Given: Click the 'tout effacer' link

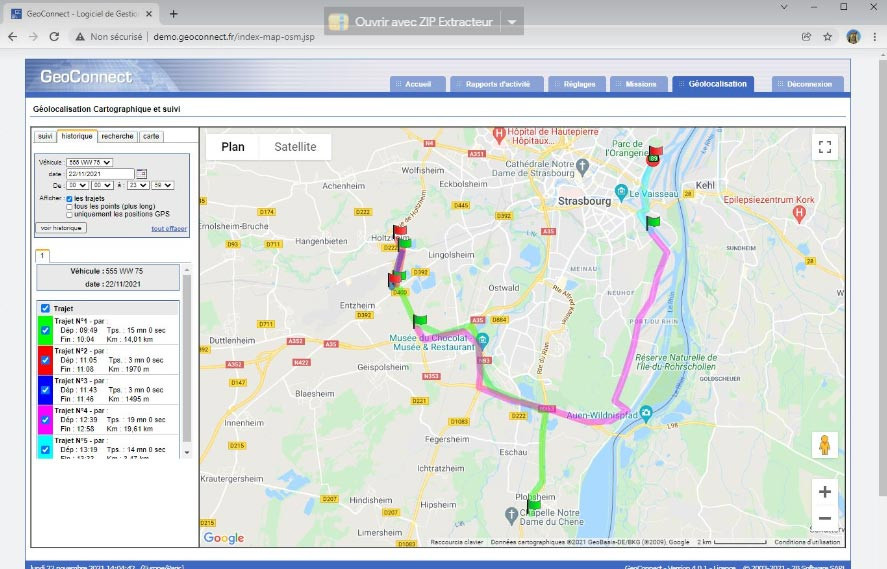Looking at the screenshot, I should (169, 228).
